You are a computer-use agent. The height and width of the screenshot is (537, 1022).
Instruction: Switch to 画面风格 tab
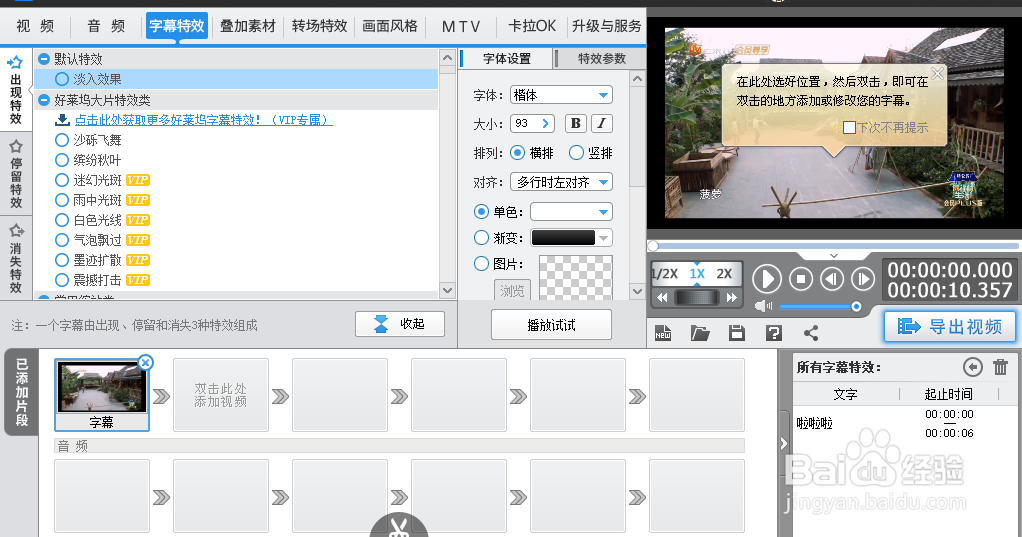390,26
